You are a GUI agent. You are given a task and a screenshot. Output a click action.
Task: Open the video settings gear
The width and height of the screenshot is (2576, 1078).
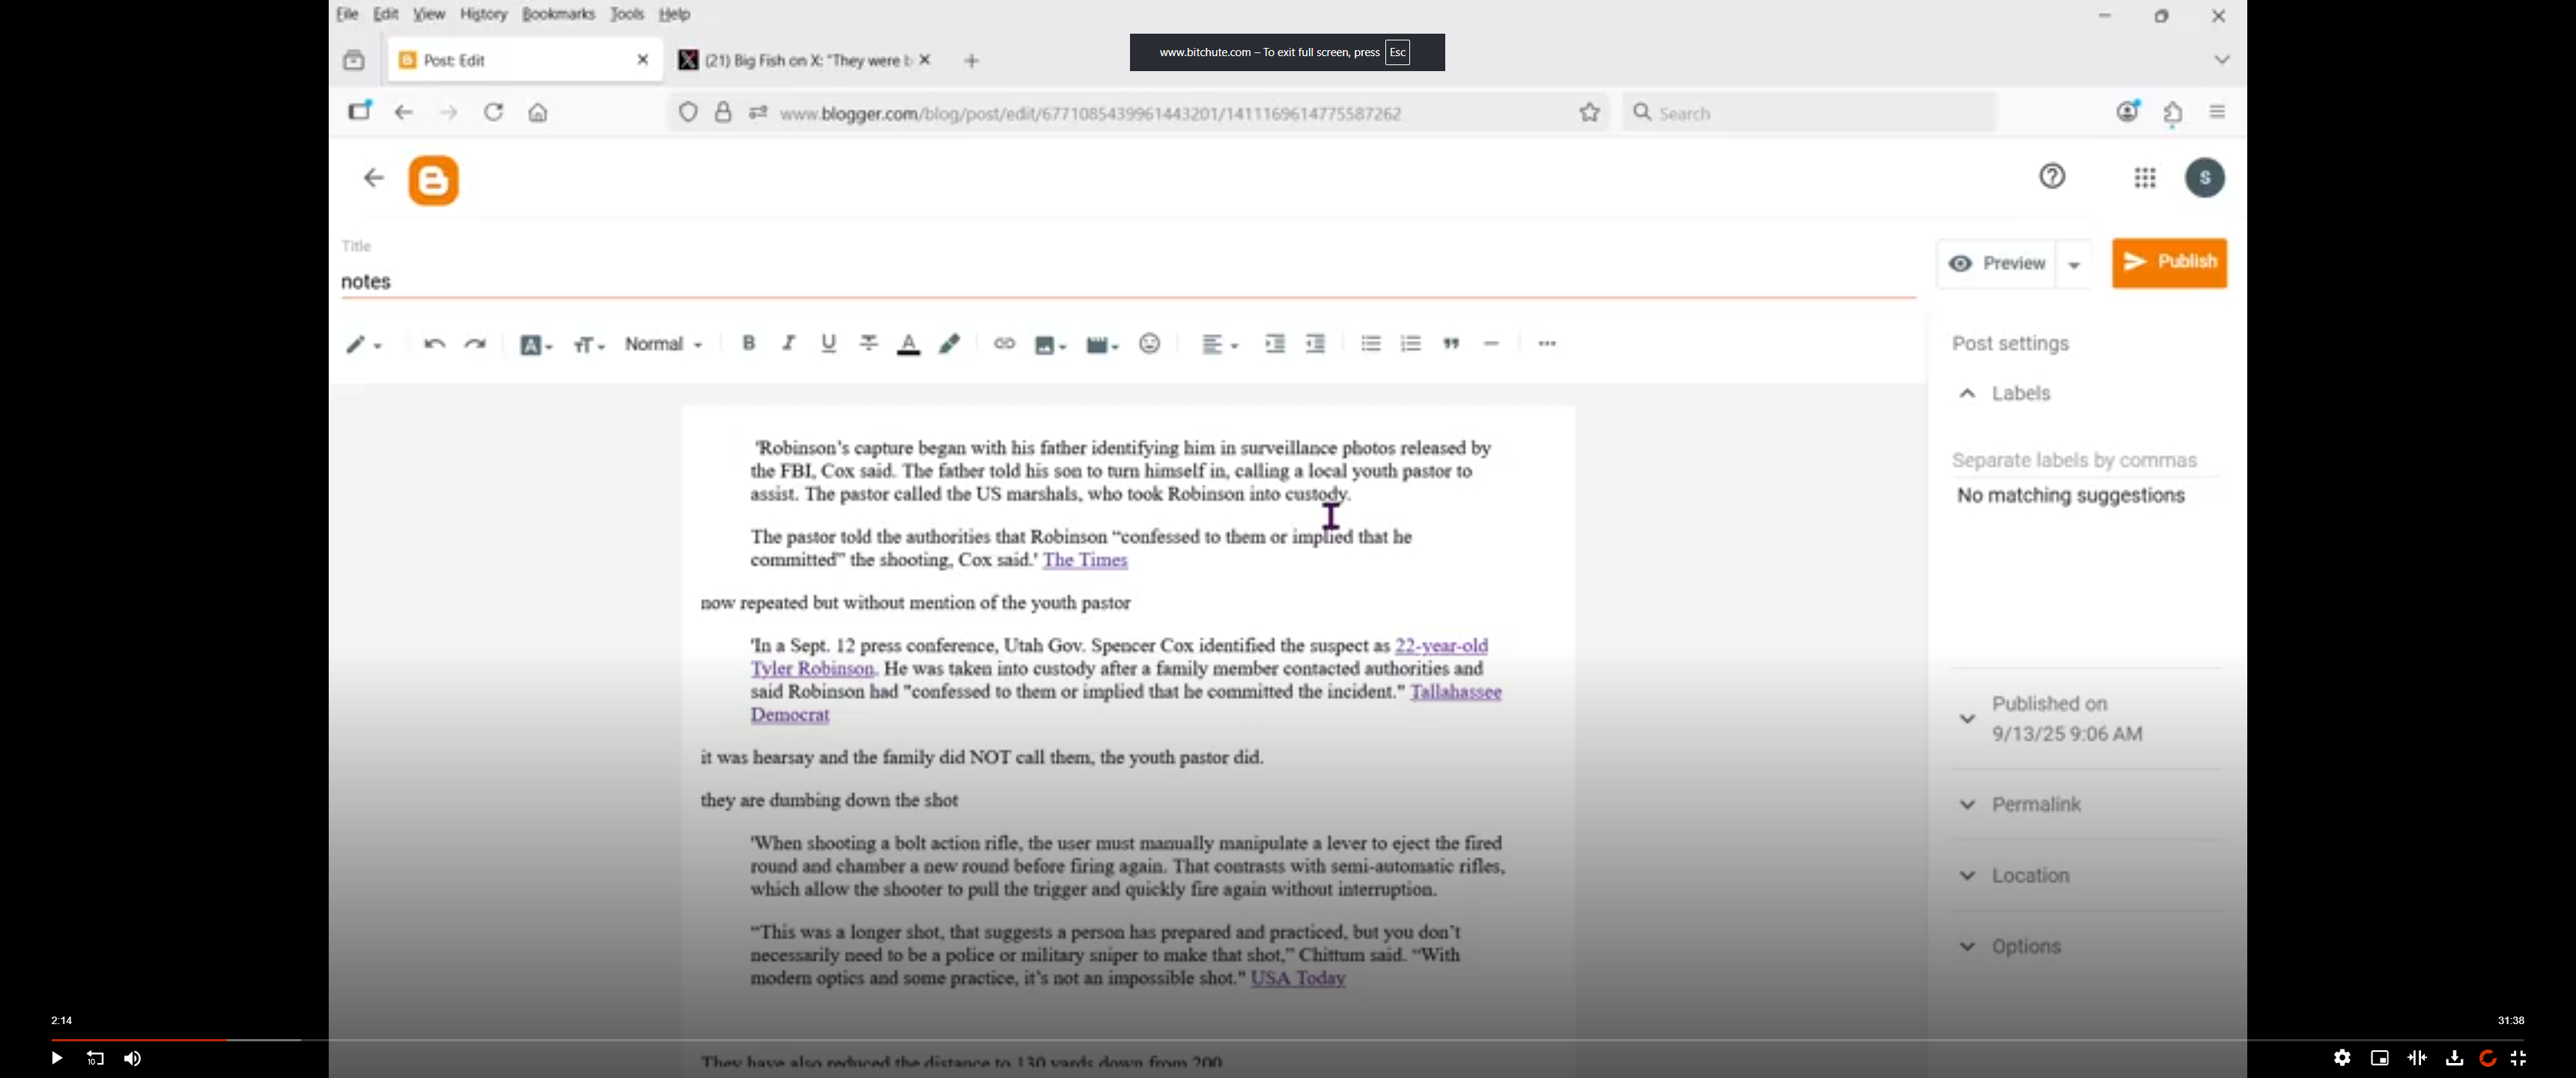pos(2342,1058)
